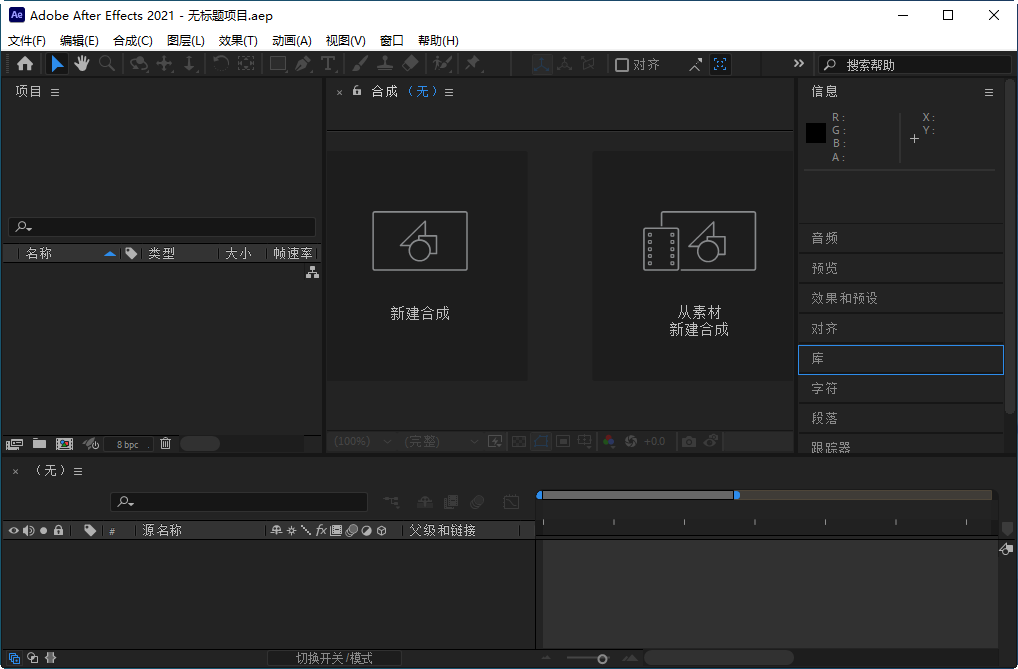Pick the Pen tool from the toolbar
Screen dimensions: 1018x669
click(x=304, y=63)
